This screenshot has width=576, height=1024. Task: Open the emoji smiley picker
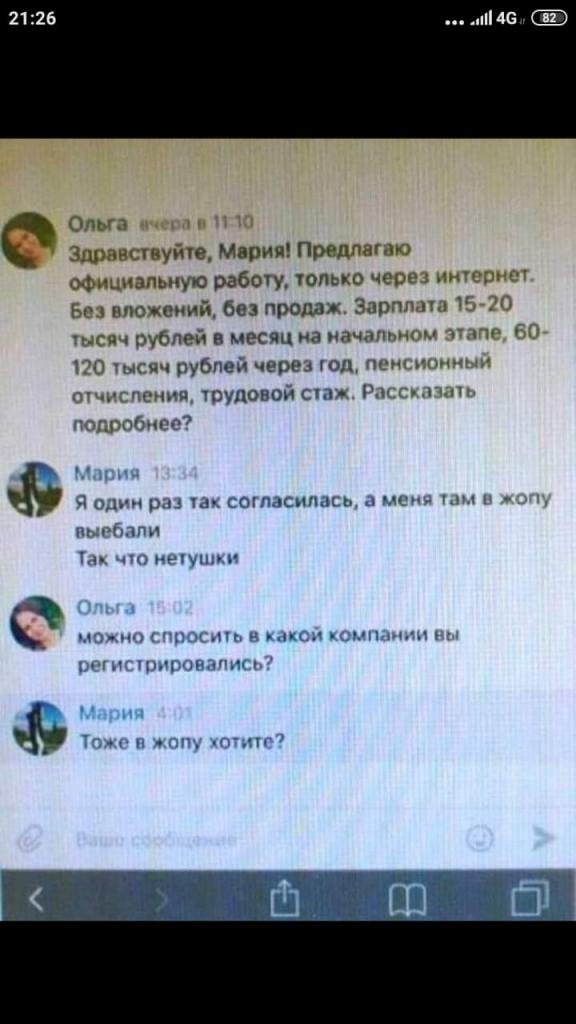pyautogui.click(x=480, y=837)
